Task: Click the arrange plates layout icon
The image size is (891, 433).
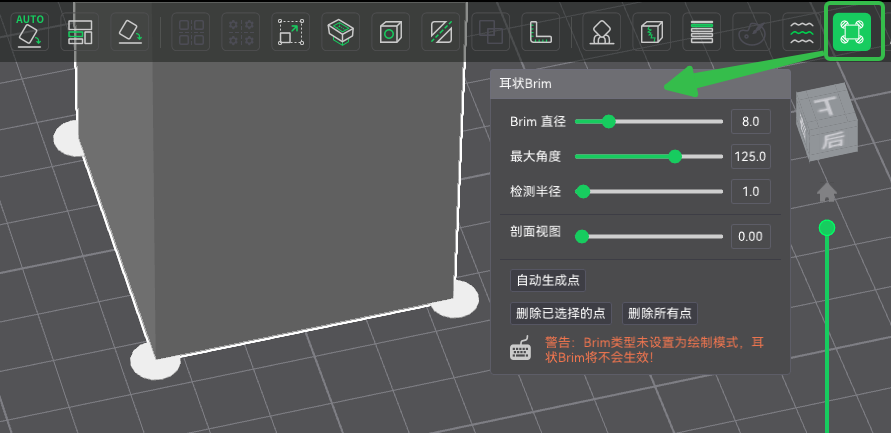Action: (x=79, y=32)
